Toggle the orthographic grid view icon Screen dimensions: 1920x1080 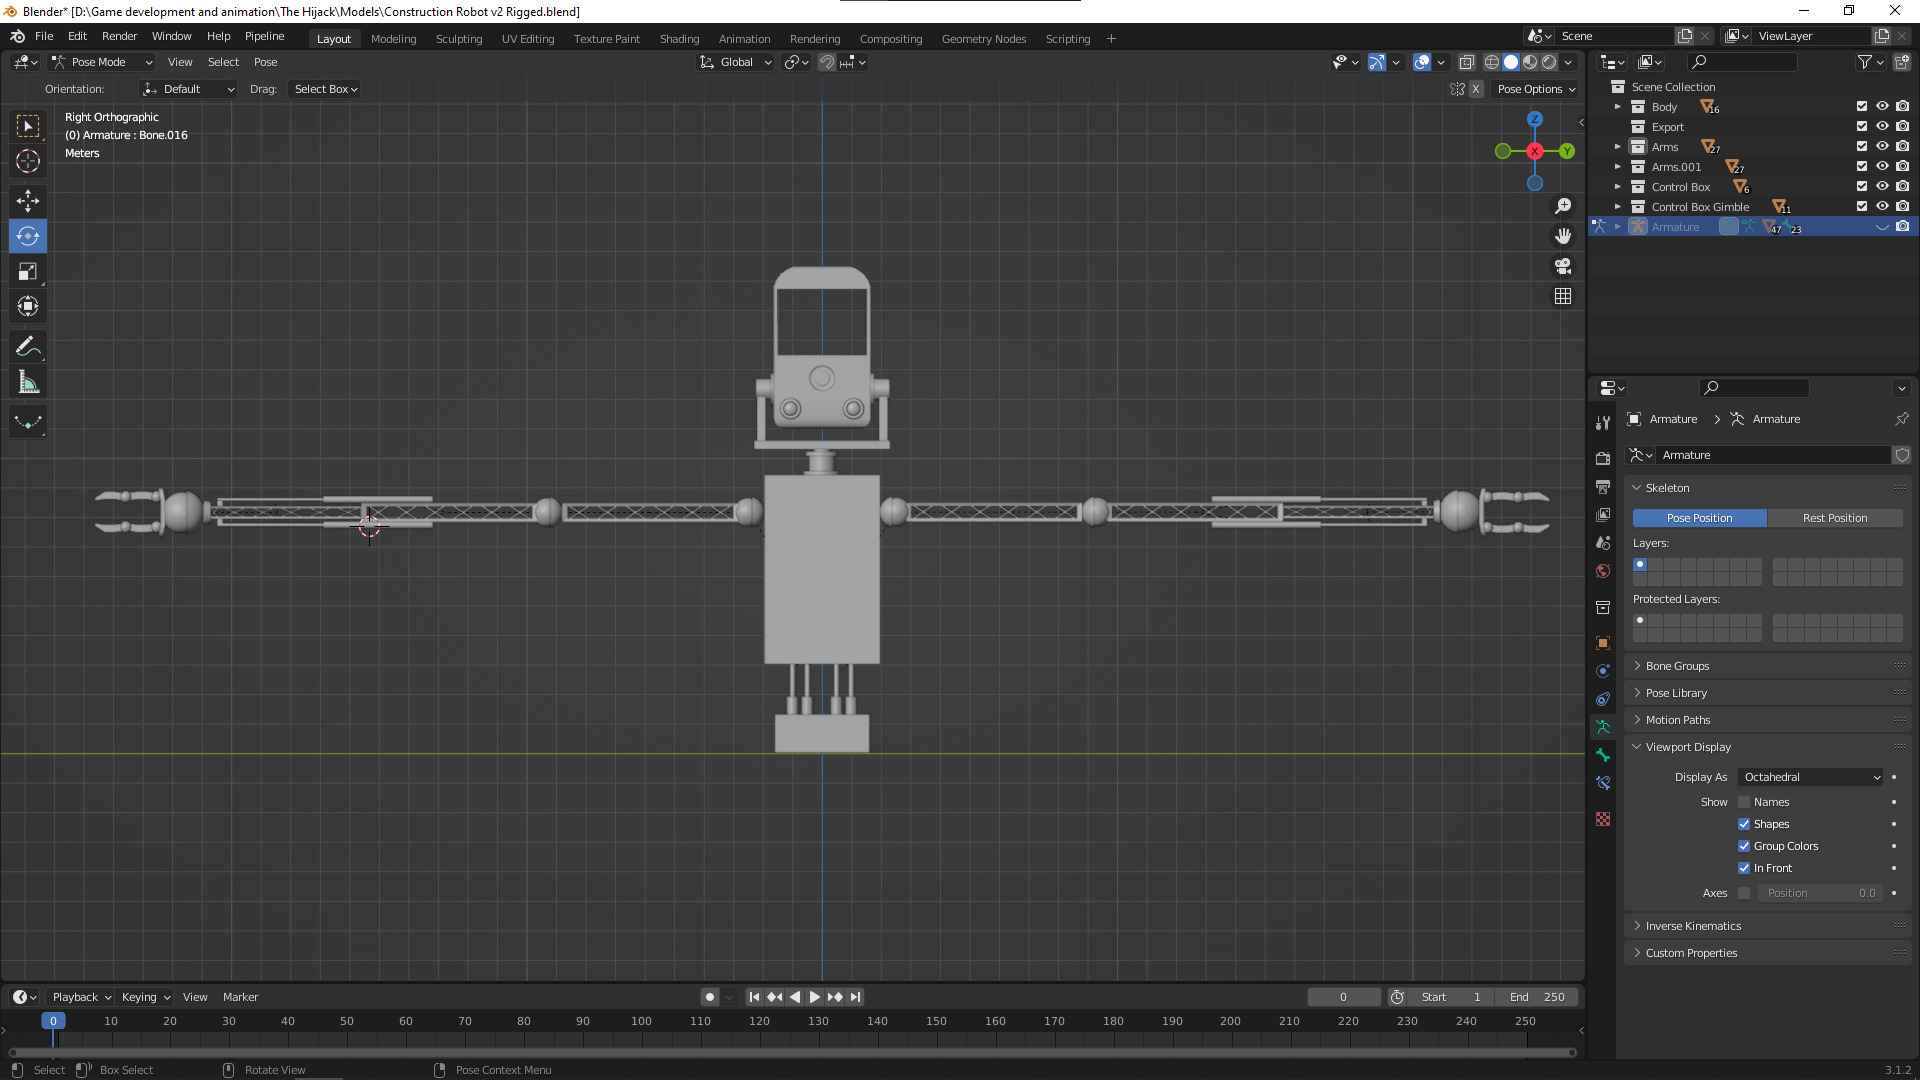point(1563,296)
